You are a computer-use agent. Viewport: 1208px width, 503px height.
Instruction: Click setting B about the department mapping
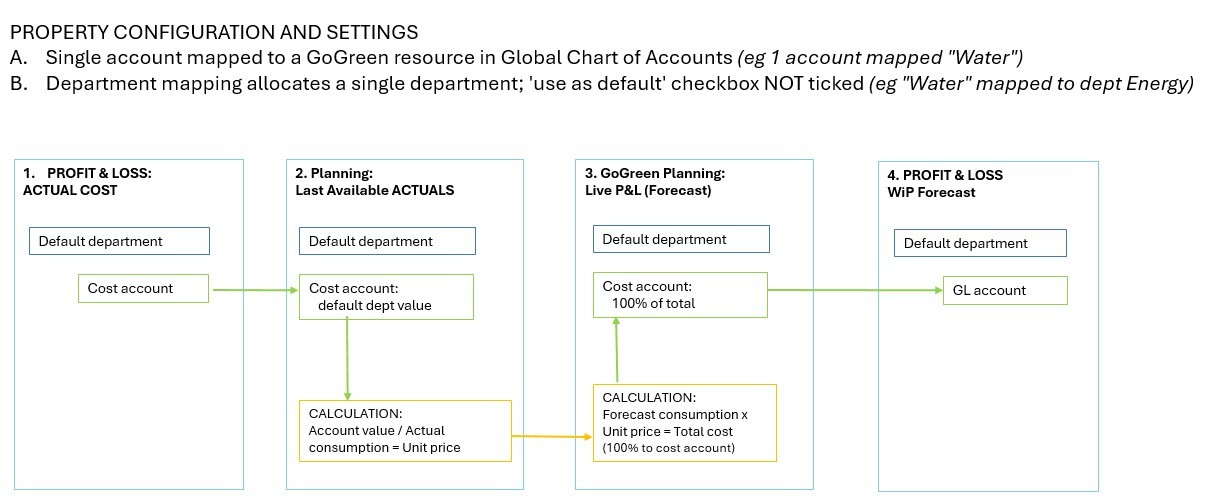(x=600, y=83)
